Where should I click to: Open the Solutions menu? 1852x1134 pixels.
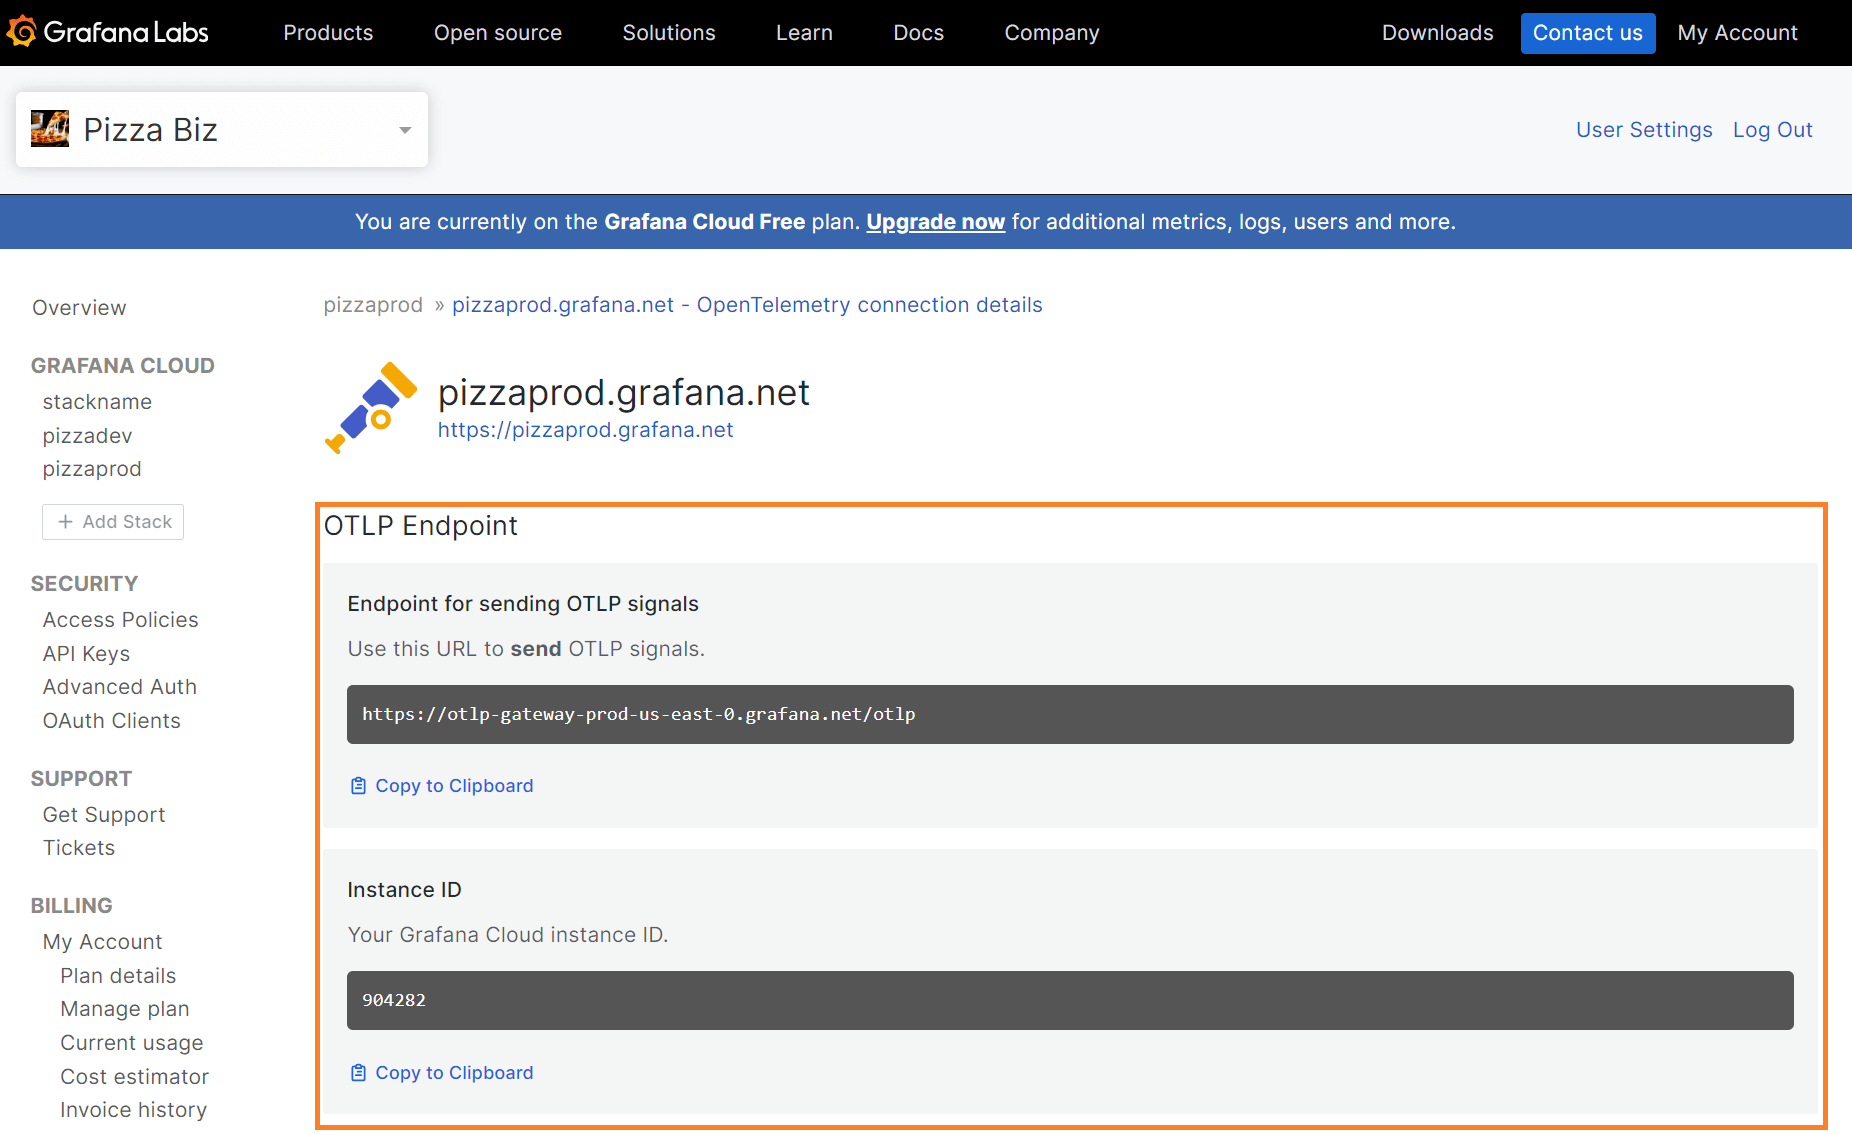(669, 33)
